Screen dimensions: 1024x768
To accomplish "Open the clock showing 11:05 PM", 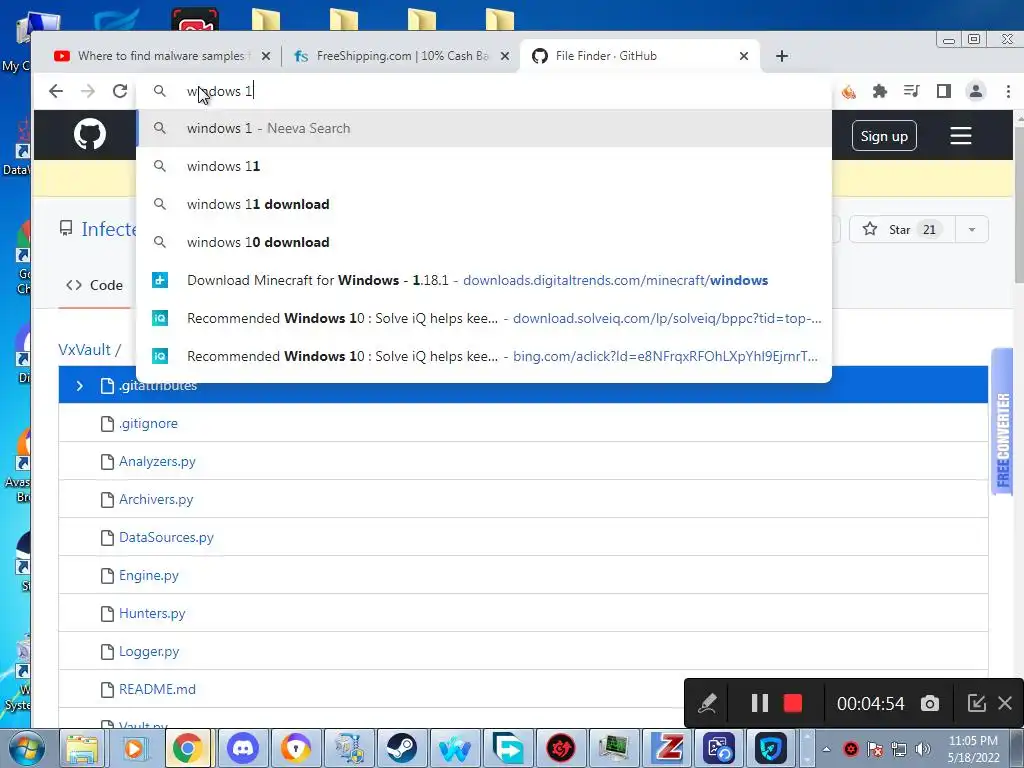I will tap(972, 748).
